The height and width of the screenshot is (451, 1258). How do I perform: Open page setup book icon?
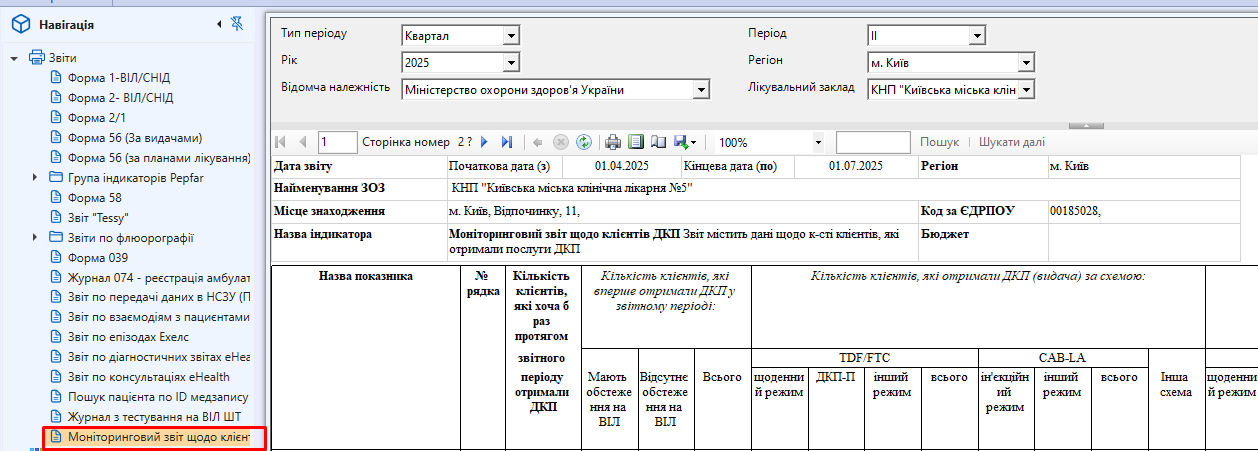click(x=658, y=142)
